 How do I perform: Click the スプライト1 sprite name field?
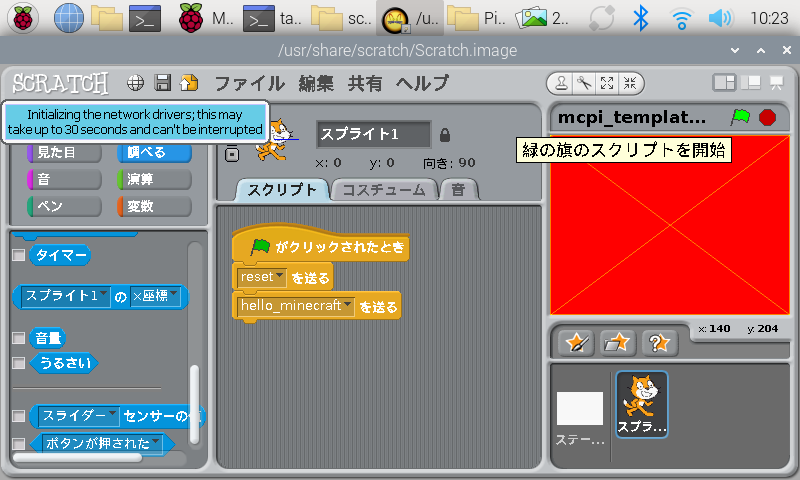373,134
